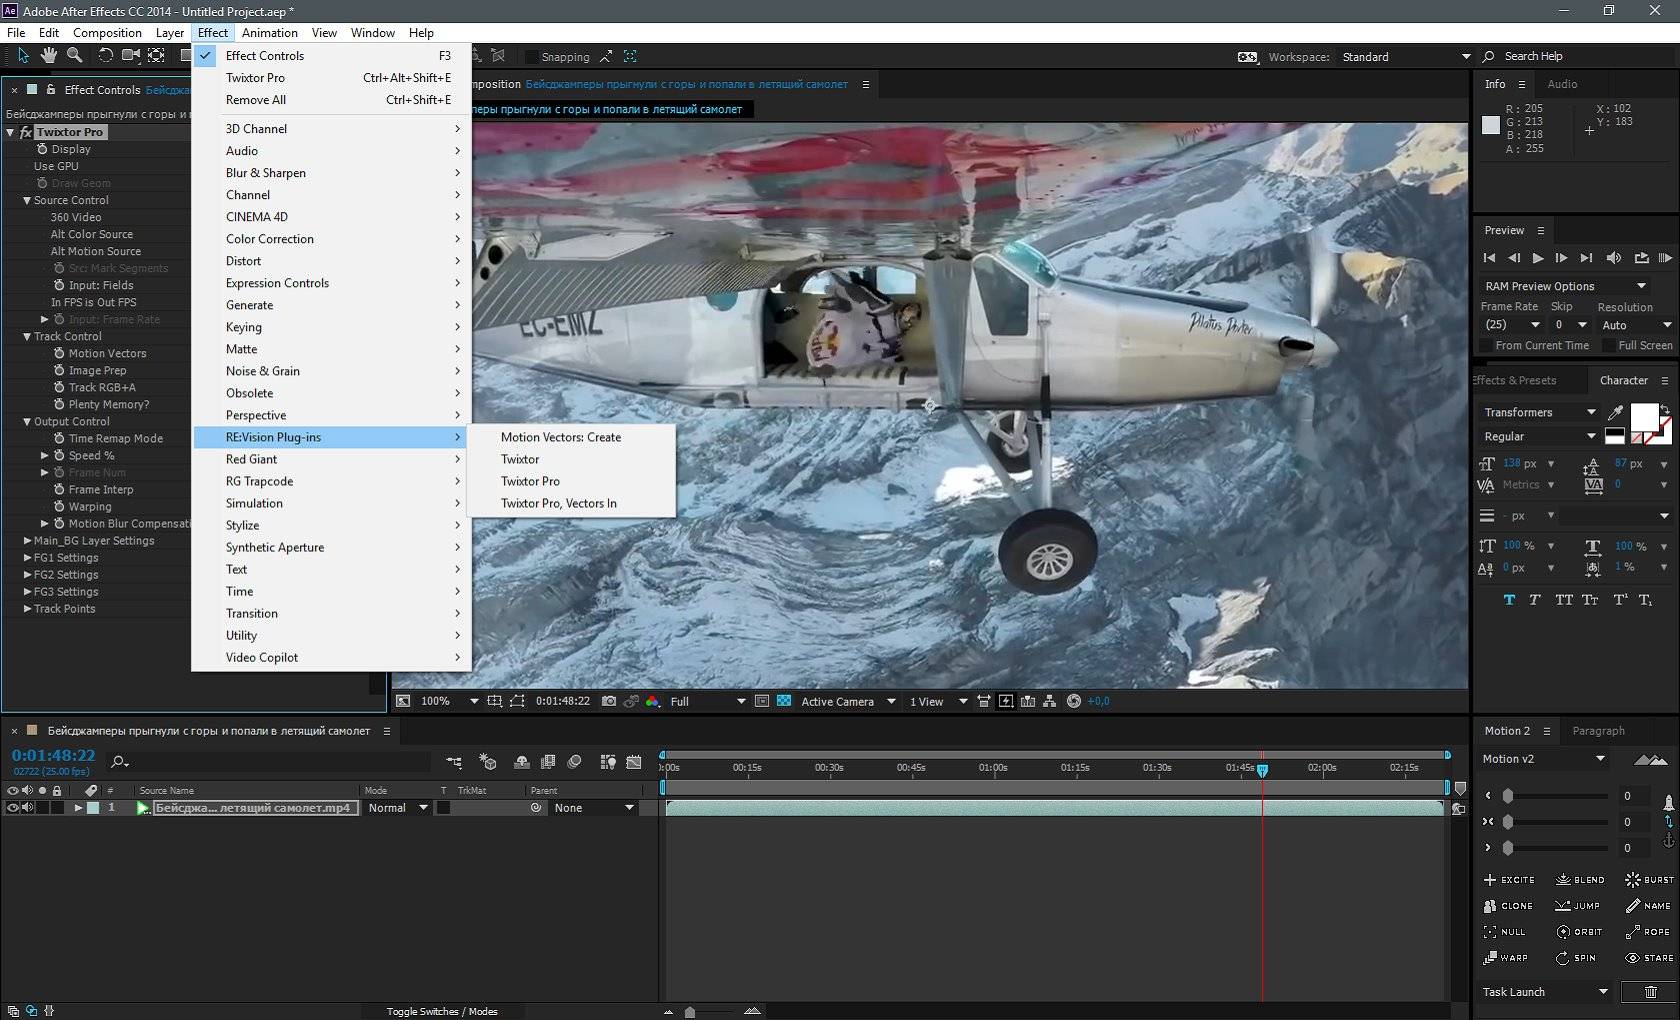Choose Motion Vectors: Create
This screenshot has width=1680, height=1020.
[x=572, y=437]
